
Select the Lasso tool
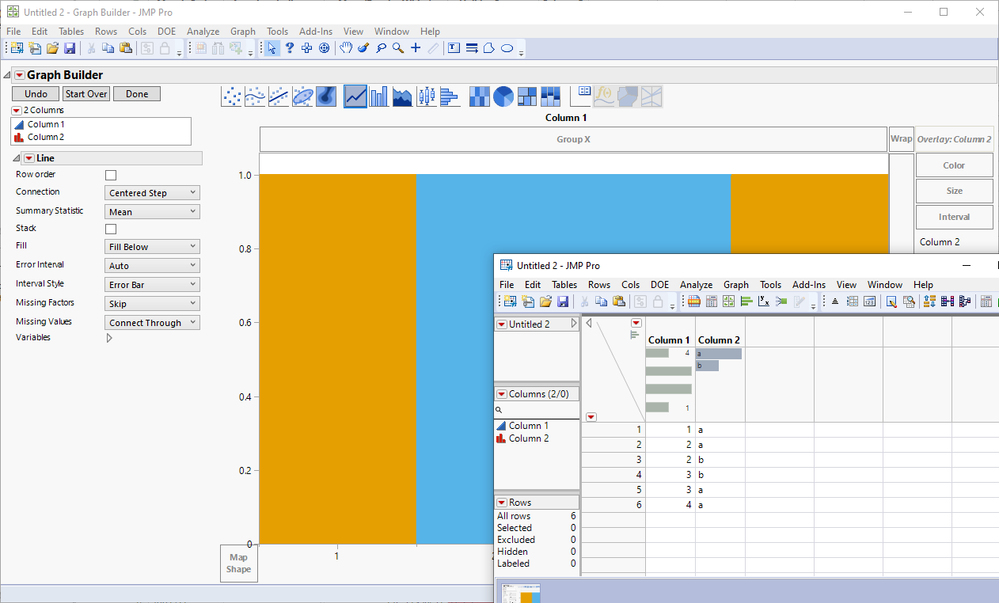click(x=381, y=48)
